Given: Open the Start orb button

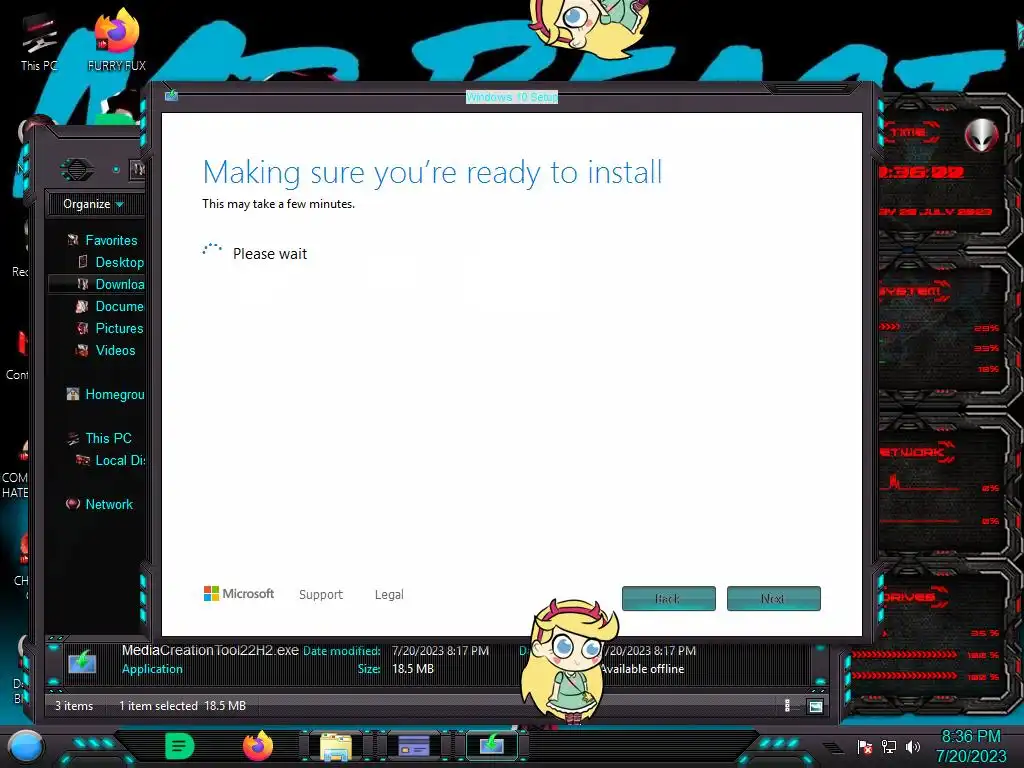Looking at the screenshot, I should [26, 746].
